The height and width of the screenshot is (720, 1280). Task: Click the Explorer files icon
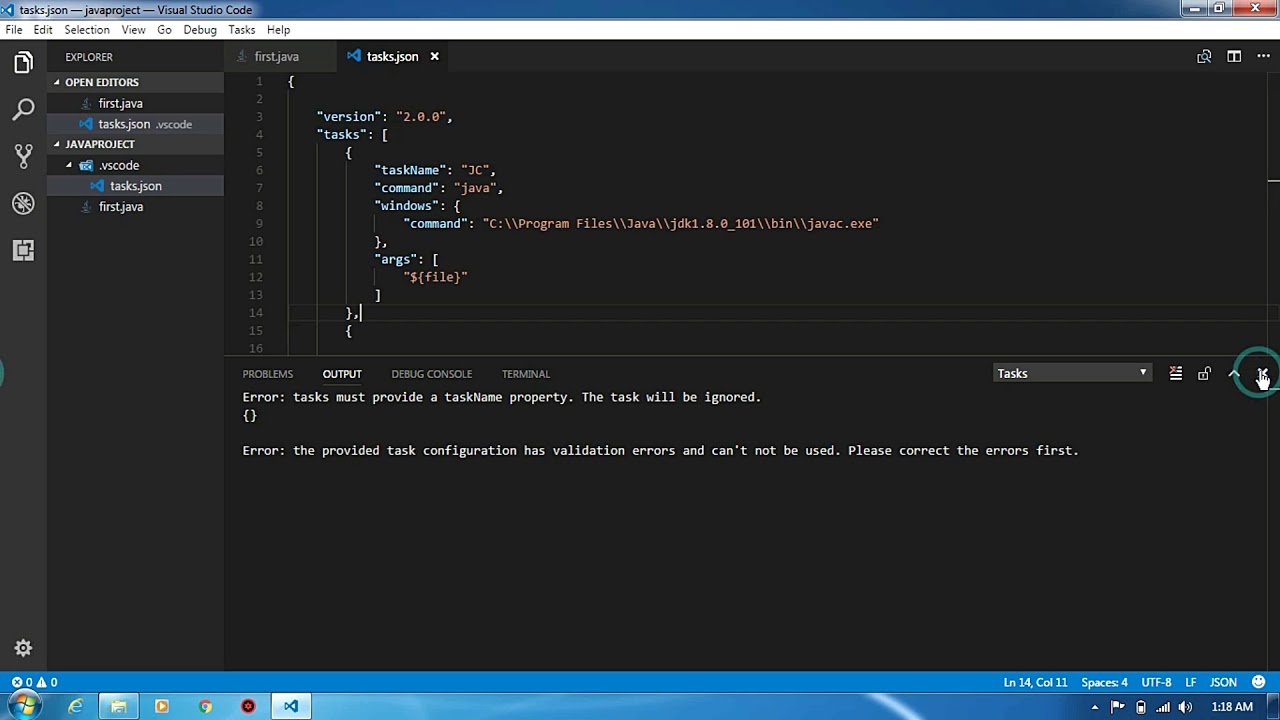click(x=23, y=62)
